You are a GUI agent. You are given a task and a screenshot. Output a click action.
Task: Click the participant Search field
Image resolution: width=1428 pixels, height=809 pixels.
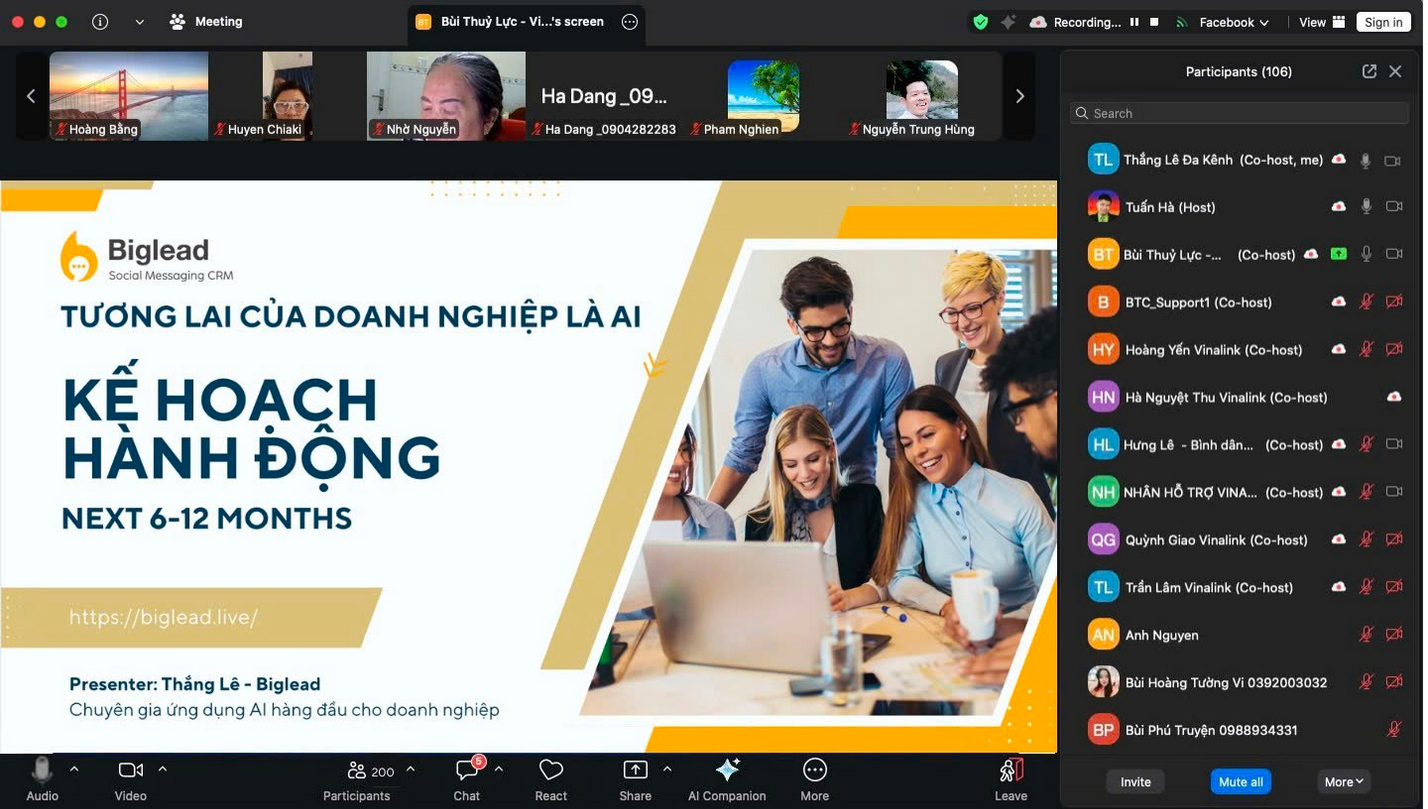[1238, 113]
